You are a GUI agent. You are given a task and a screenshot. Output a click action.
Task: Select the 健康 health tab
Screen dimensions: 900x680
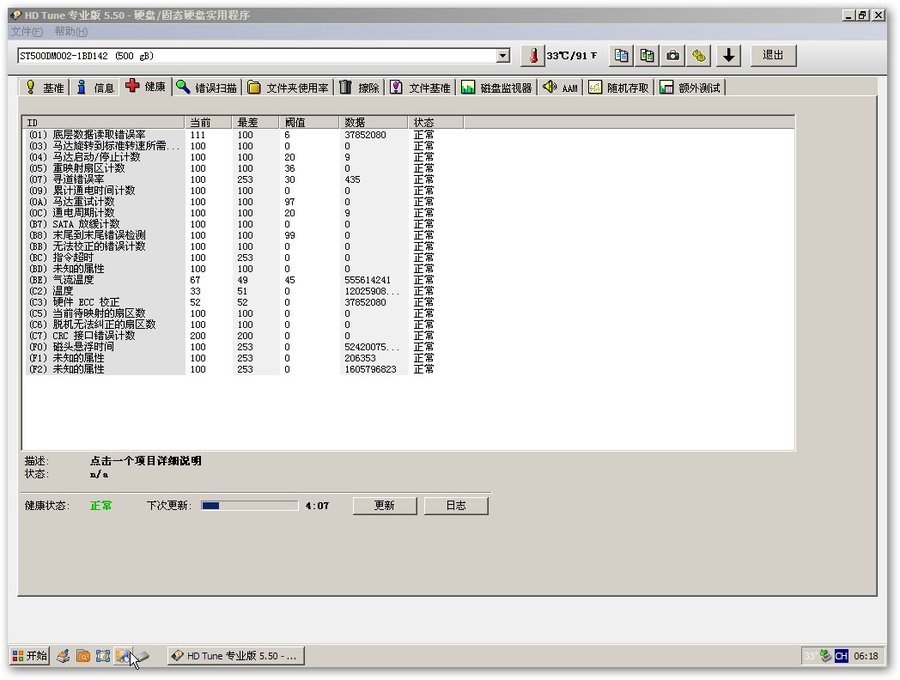pos(146,87)
